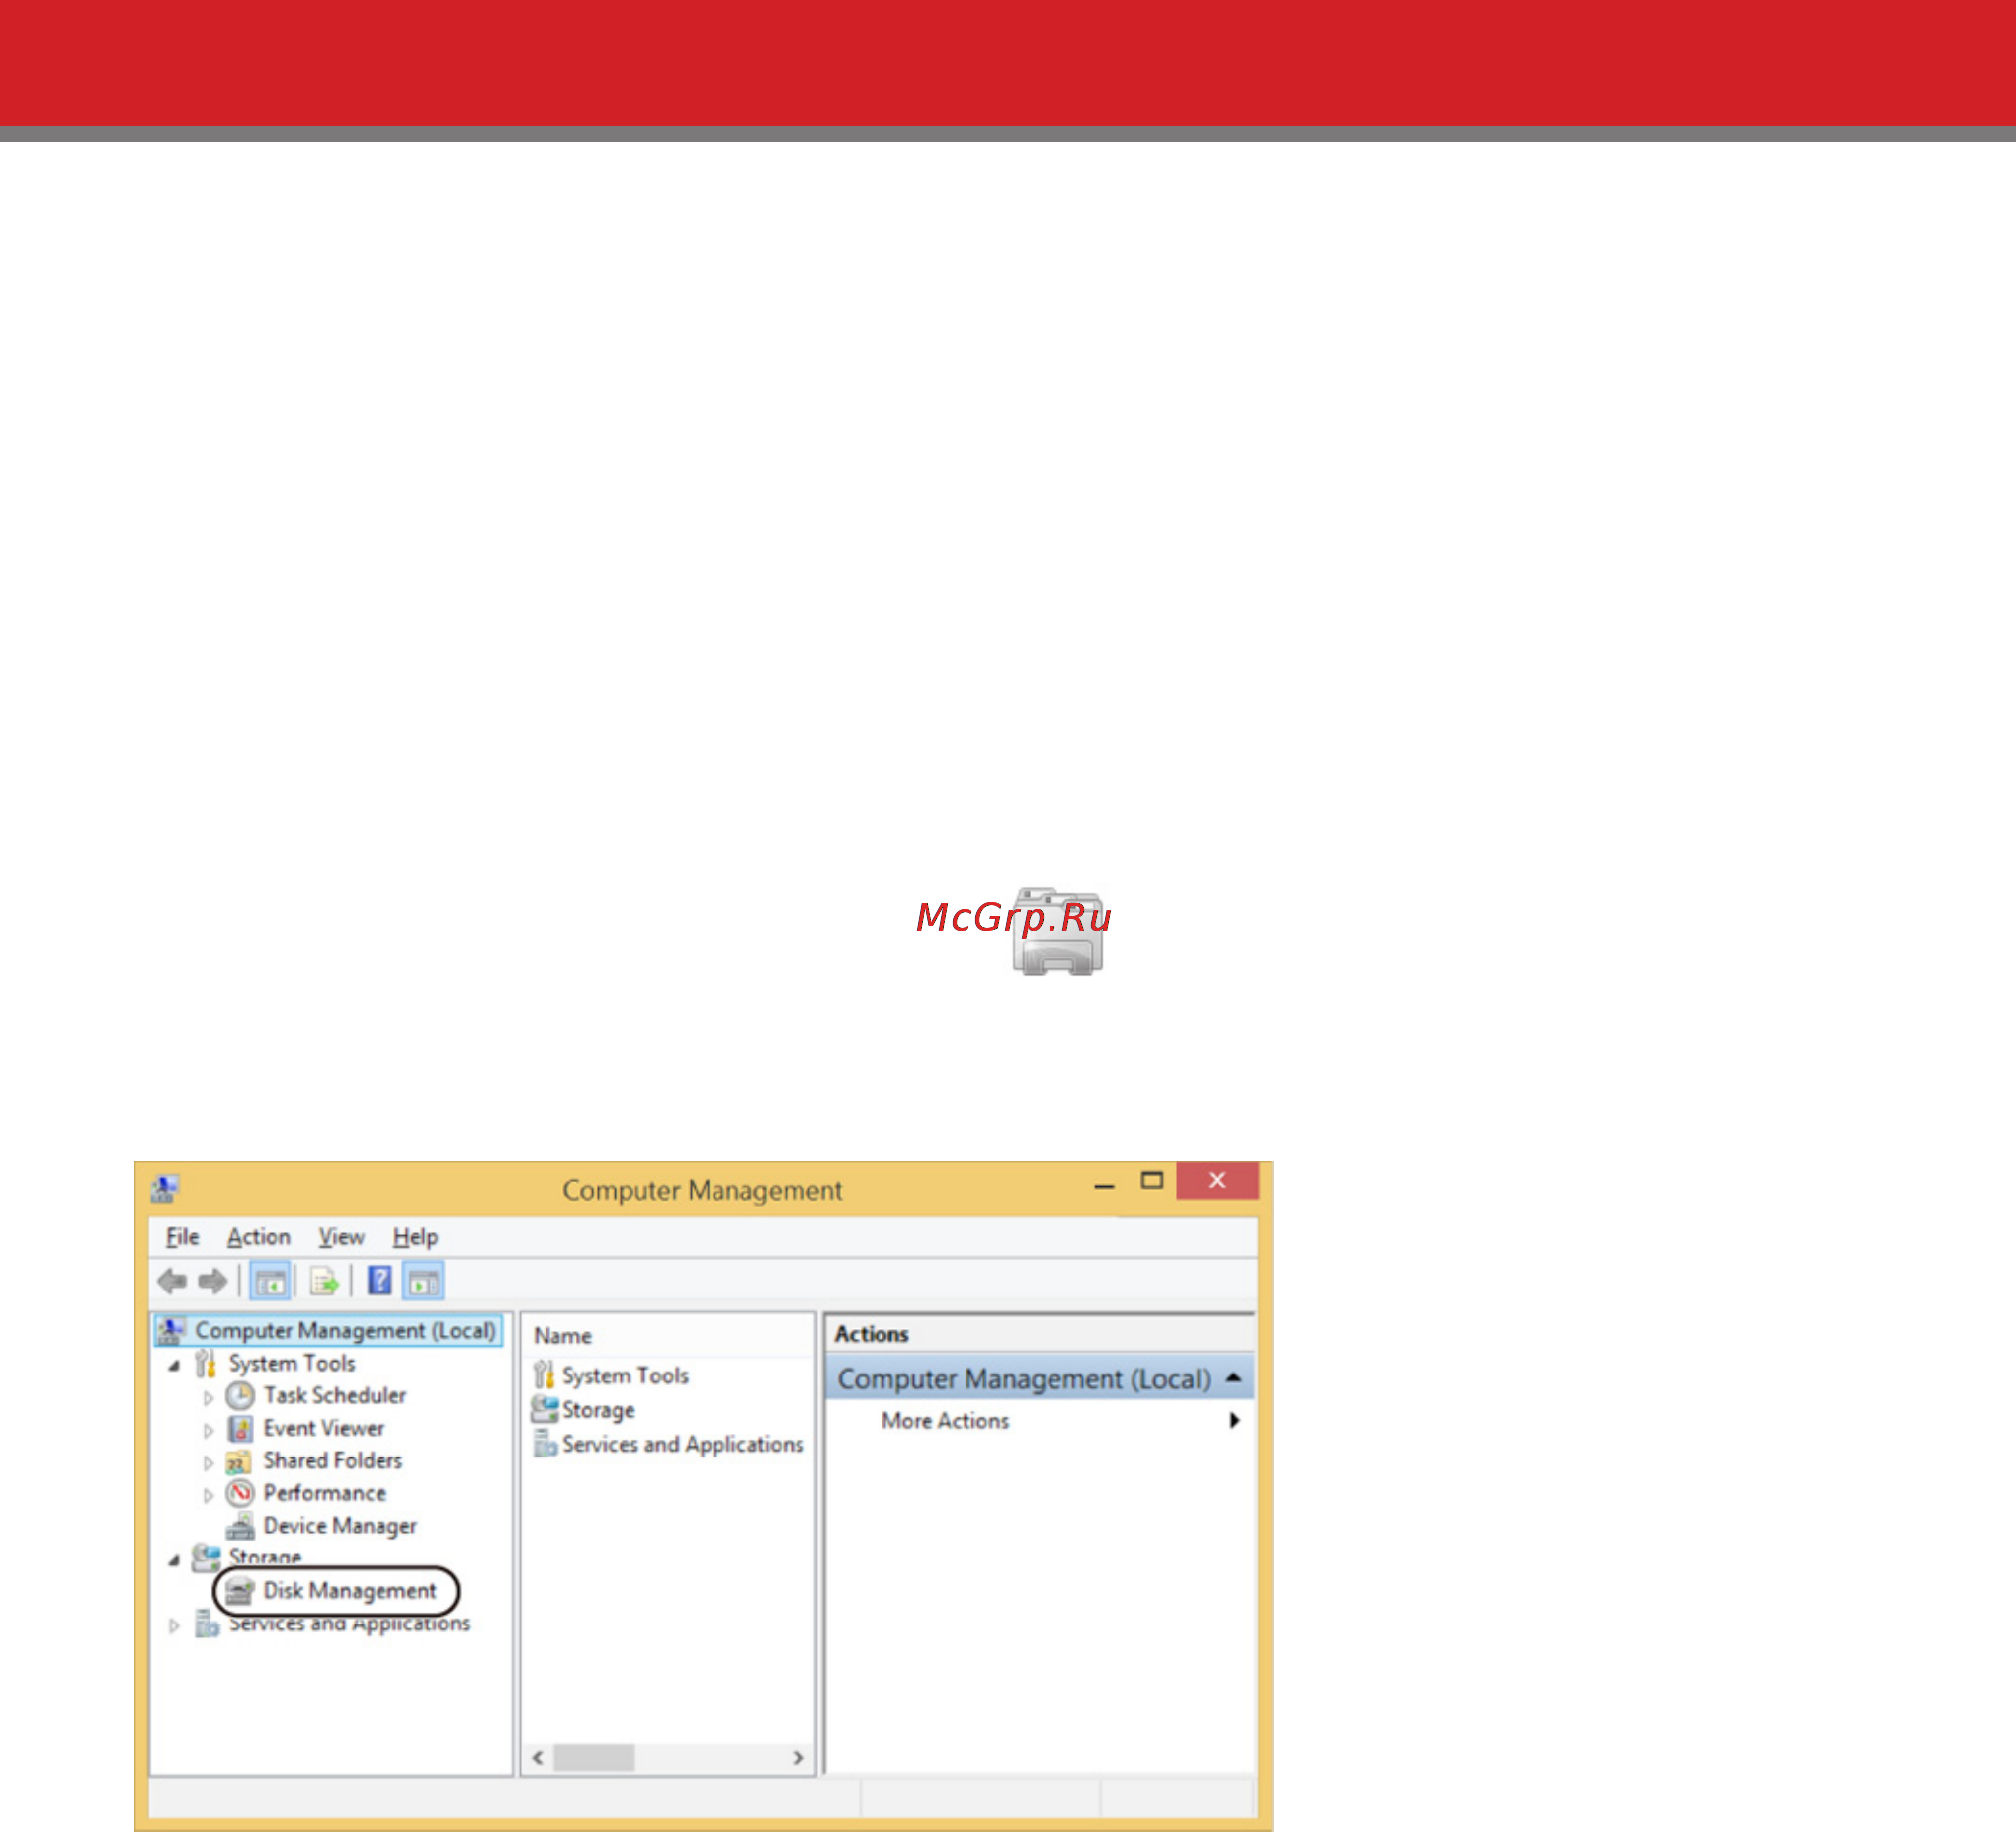
Task: Open the Help menu
Action: coord(415,1237)
